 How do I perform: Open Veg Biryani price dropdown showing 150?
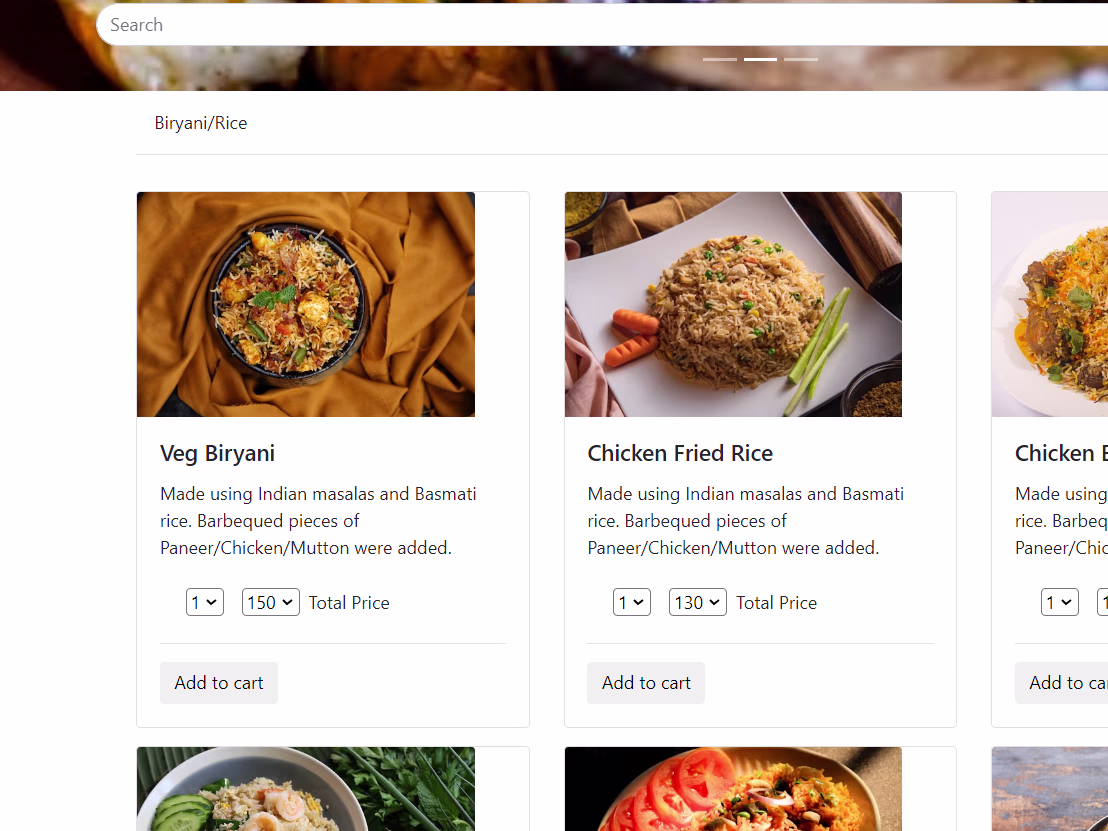(270, 602)
